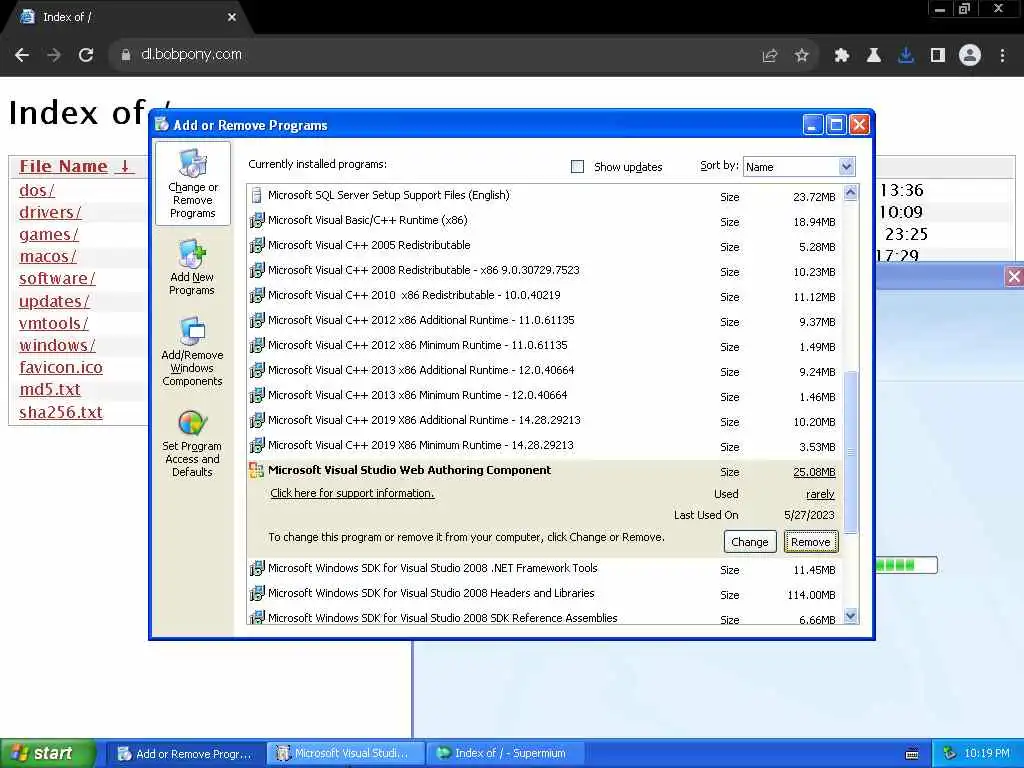
Task: Open windows/ directory link
Action: 57,345
